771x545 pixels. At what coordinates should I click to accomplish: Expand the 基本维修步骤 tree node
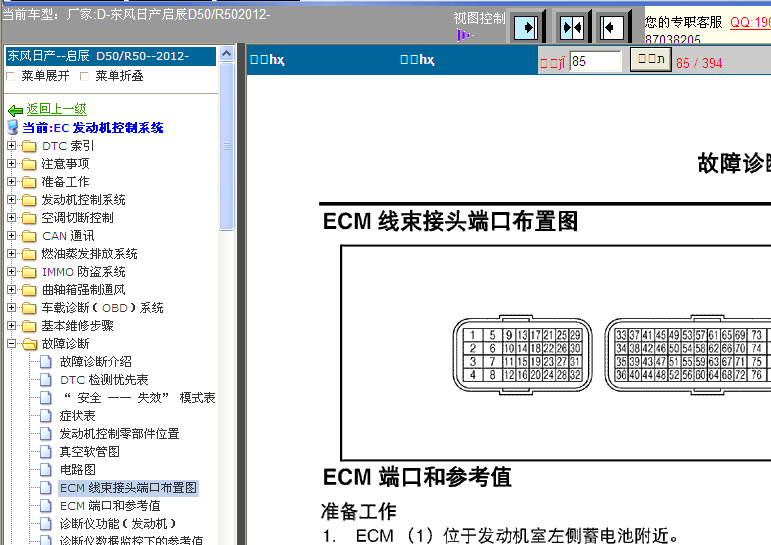(12, 326)
